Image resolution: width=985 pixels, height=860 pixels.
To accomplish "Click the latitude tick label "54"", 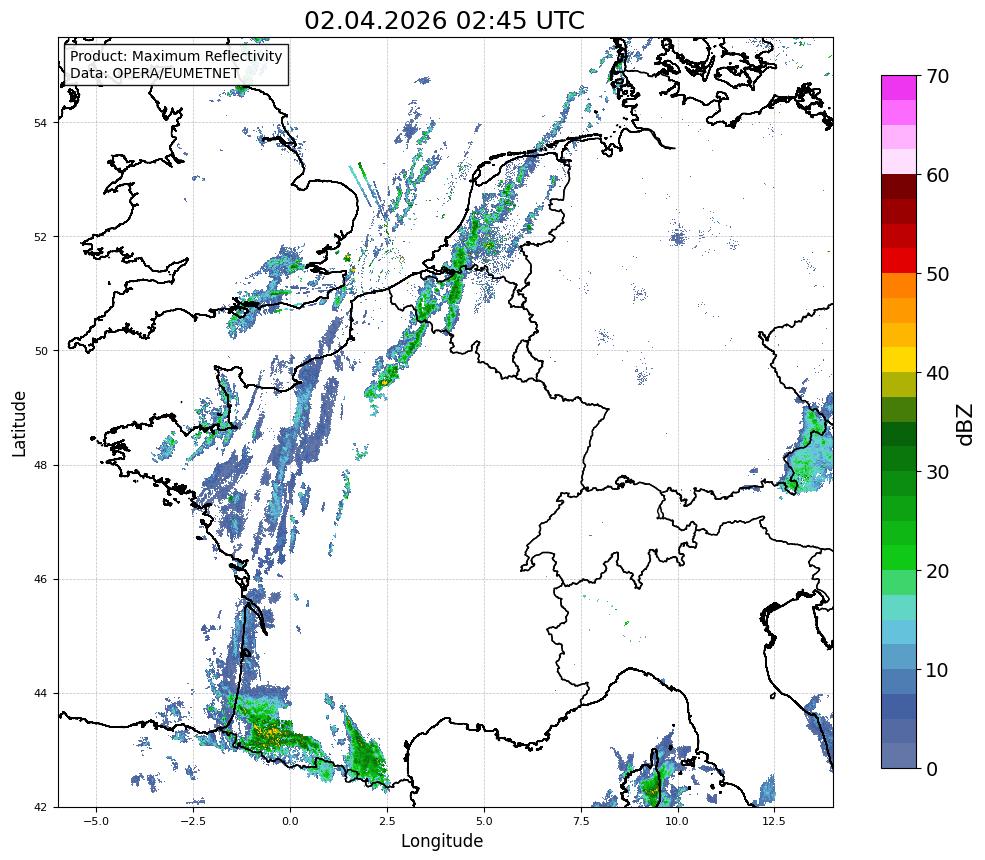I will click(40, 123).
